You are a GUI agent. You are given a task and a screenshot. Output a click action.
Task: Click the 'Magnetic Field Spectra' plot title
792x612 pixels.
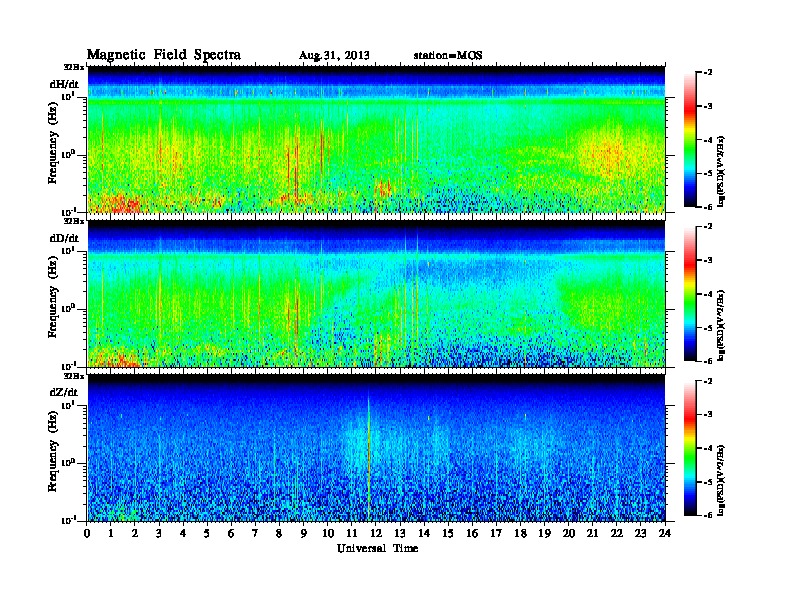[x=164, y=55]
